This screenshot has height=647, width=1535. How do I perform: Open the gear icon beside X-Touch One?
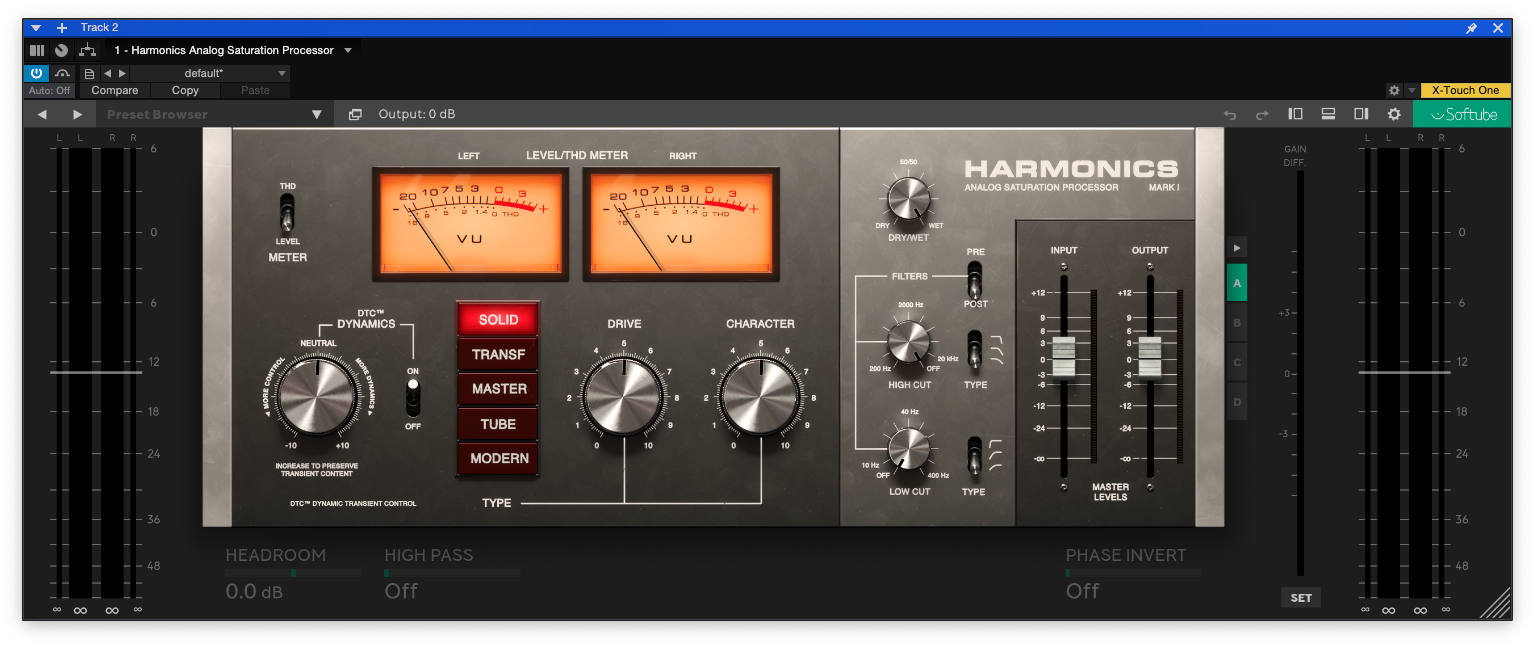pos(1394,90)
